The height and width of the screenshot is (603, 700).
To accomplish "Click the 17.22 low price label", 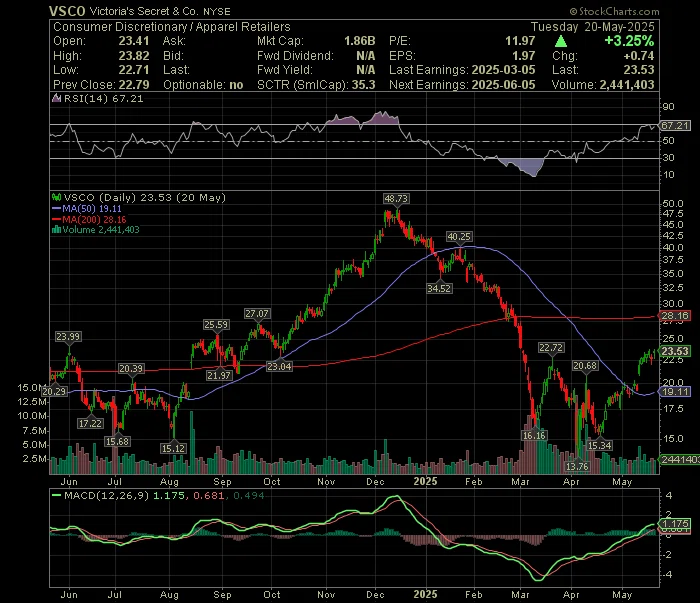I will point(90,423).
